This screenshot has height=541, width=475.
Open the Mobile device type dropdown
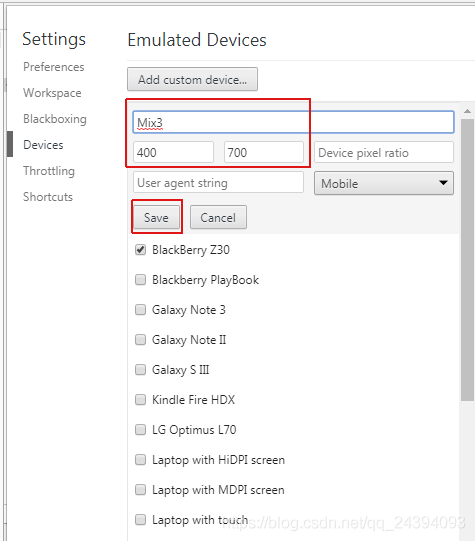coord(384,184)
